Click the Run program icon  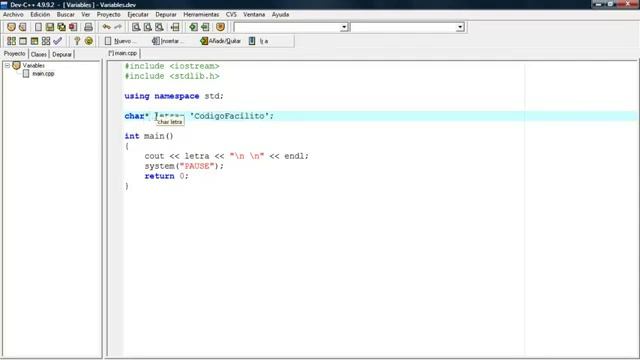pyautogui.click(x=23, y=41)
